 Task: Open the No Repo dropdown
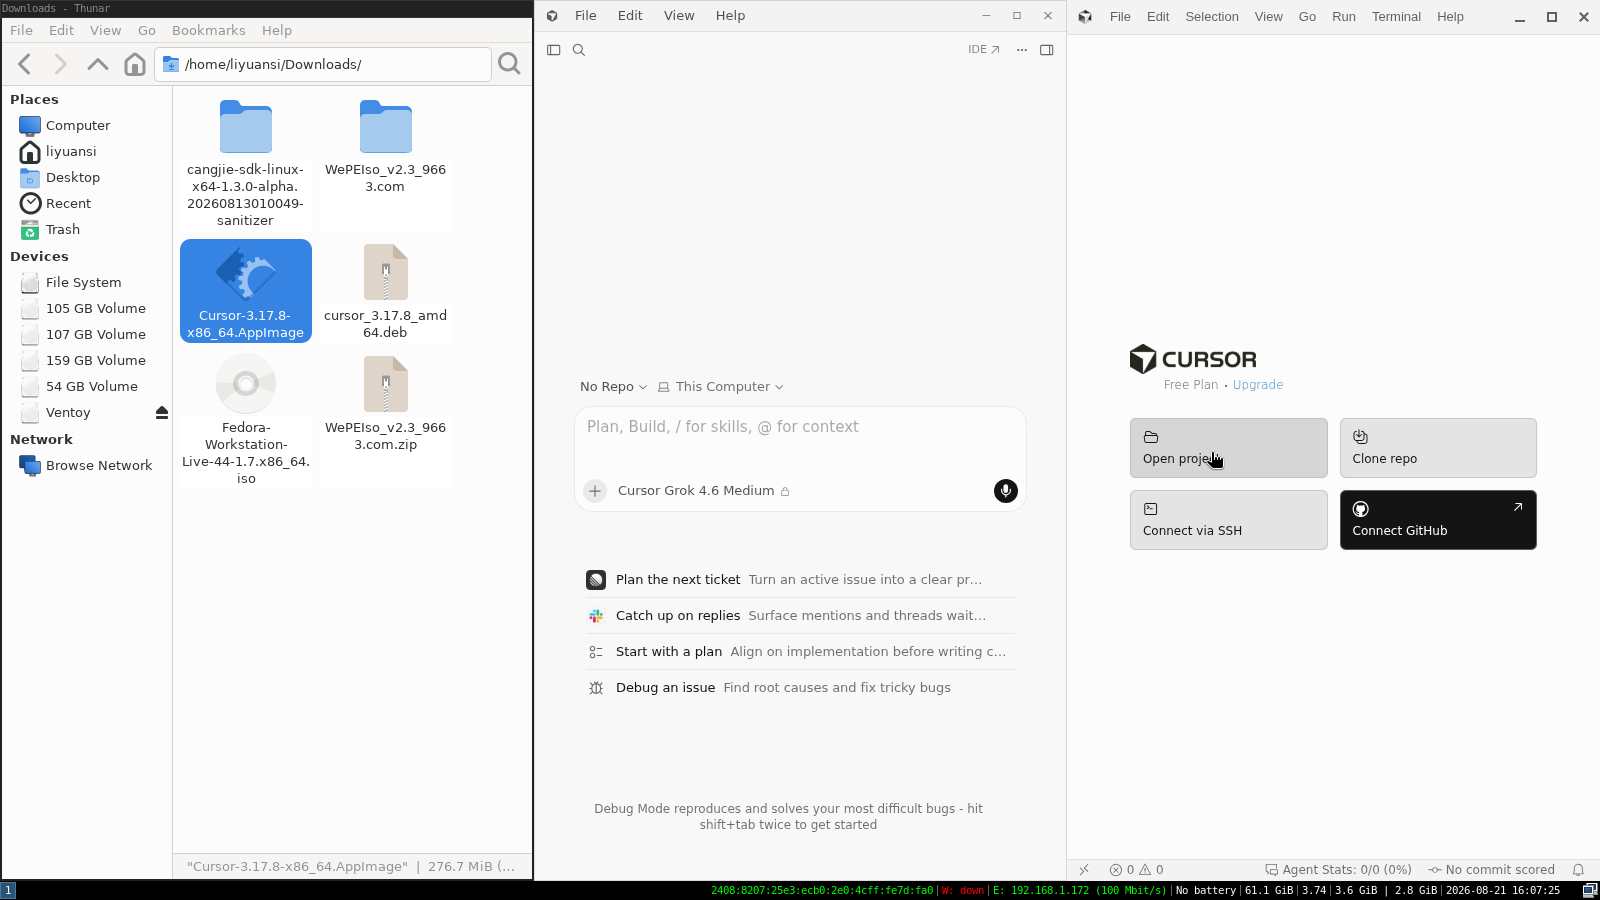(613, 387)
